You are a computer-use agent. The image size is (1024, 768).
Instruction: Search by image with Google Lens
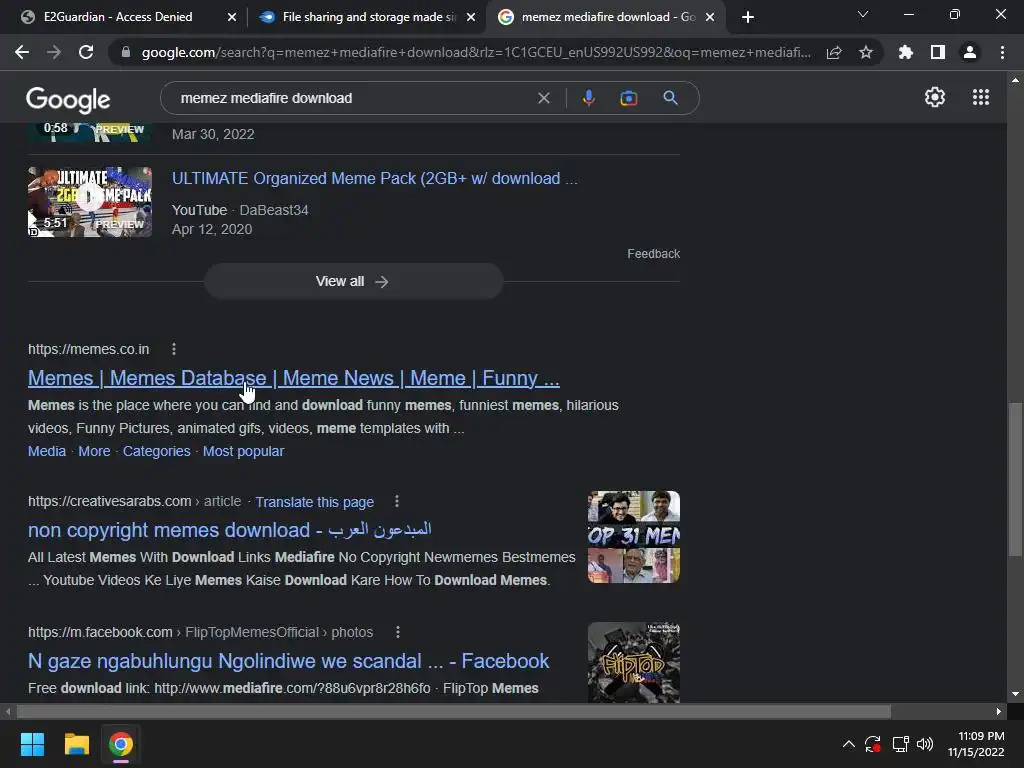[x=628, y=98]
